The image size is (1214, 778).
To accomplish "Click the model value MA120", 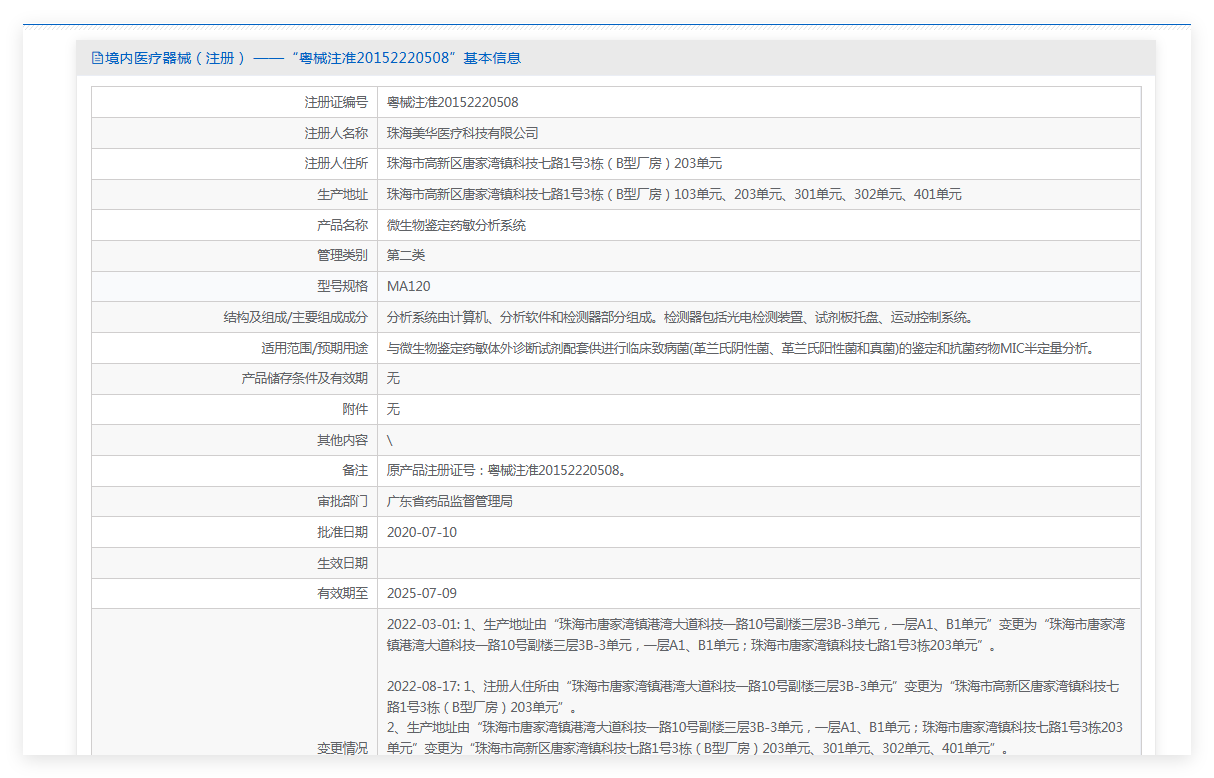I will pyautogui.click(x=409, y=286).
